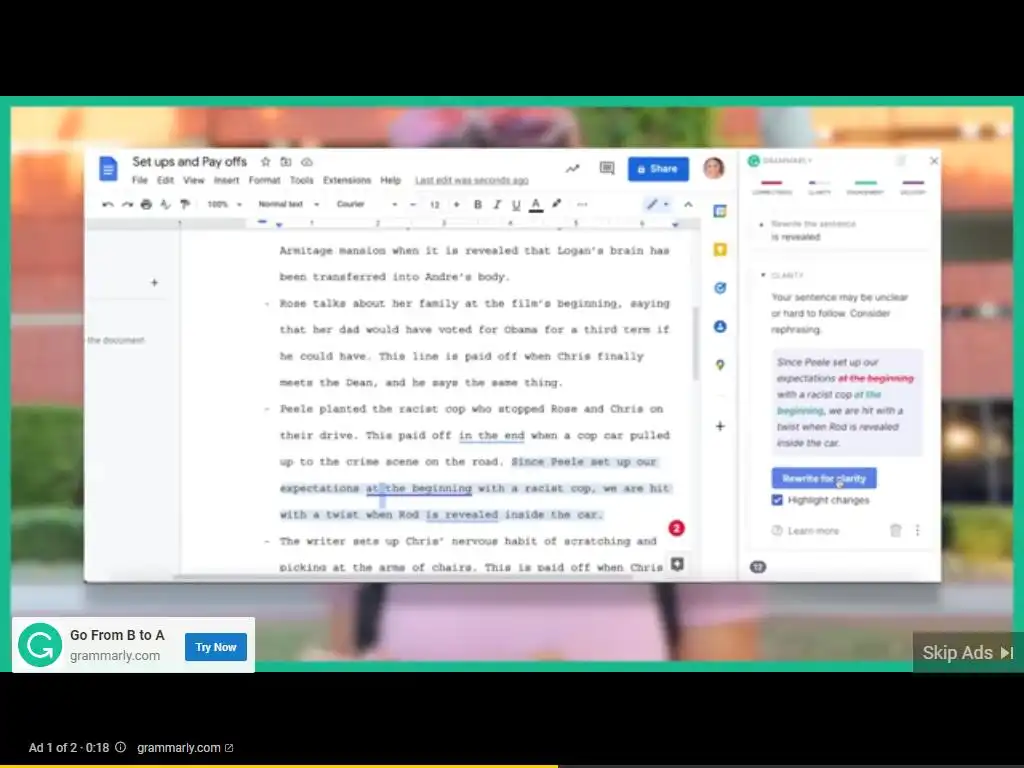Open the activity dashboard trend icon

point(573,168)
